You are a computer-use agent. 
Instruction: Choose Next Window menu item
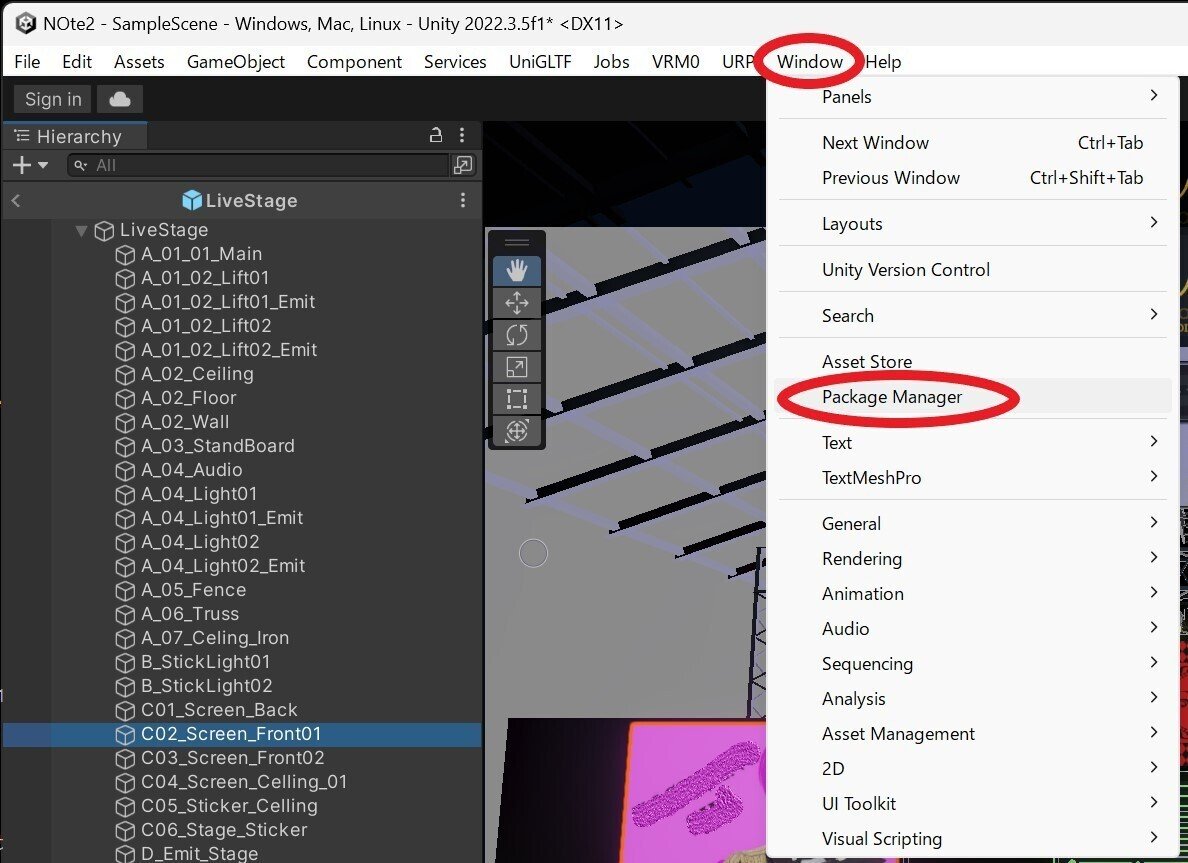click(x=975, y=142)
